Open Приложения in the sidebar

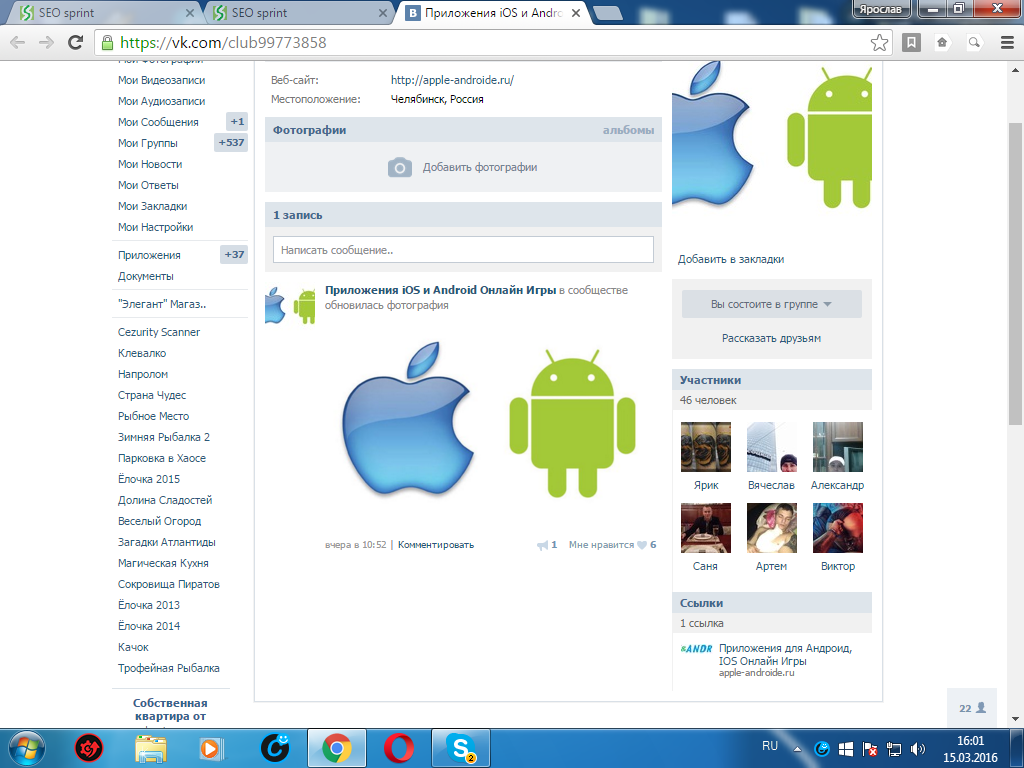(149, 255)
